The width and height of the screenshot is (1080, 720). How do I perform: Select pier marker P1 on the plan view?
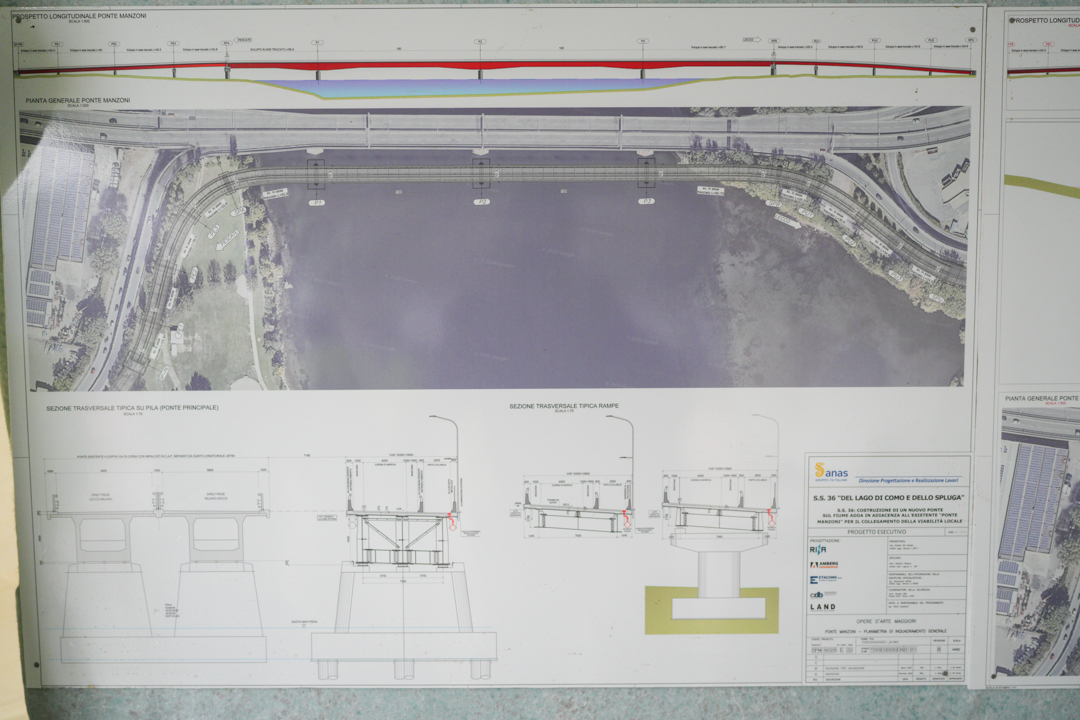pyautogui.click(x=317, y=201)
